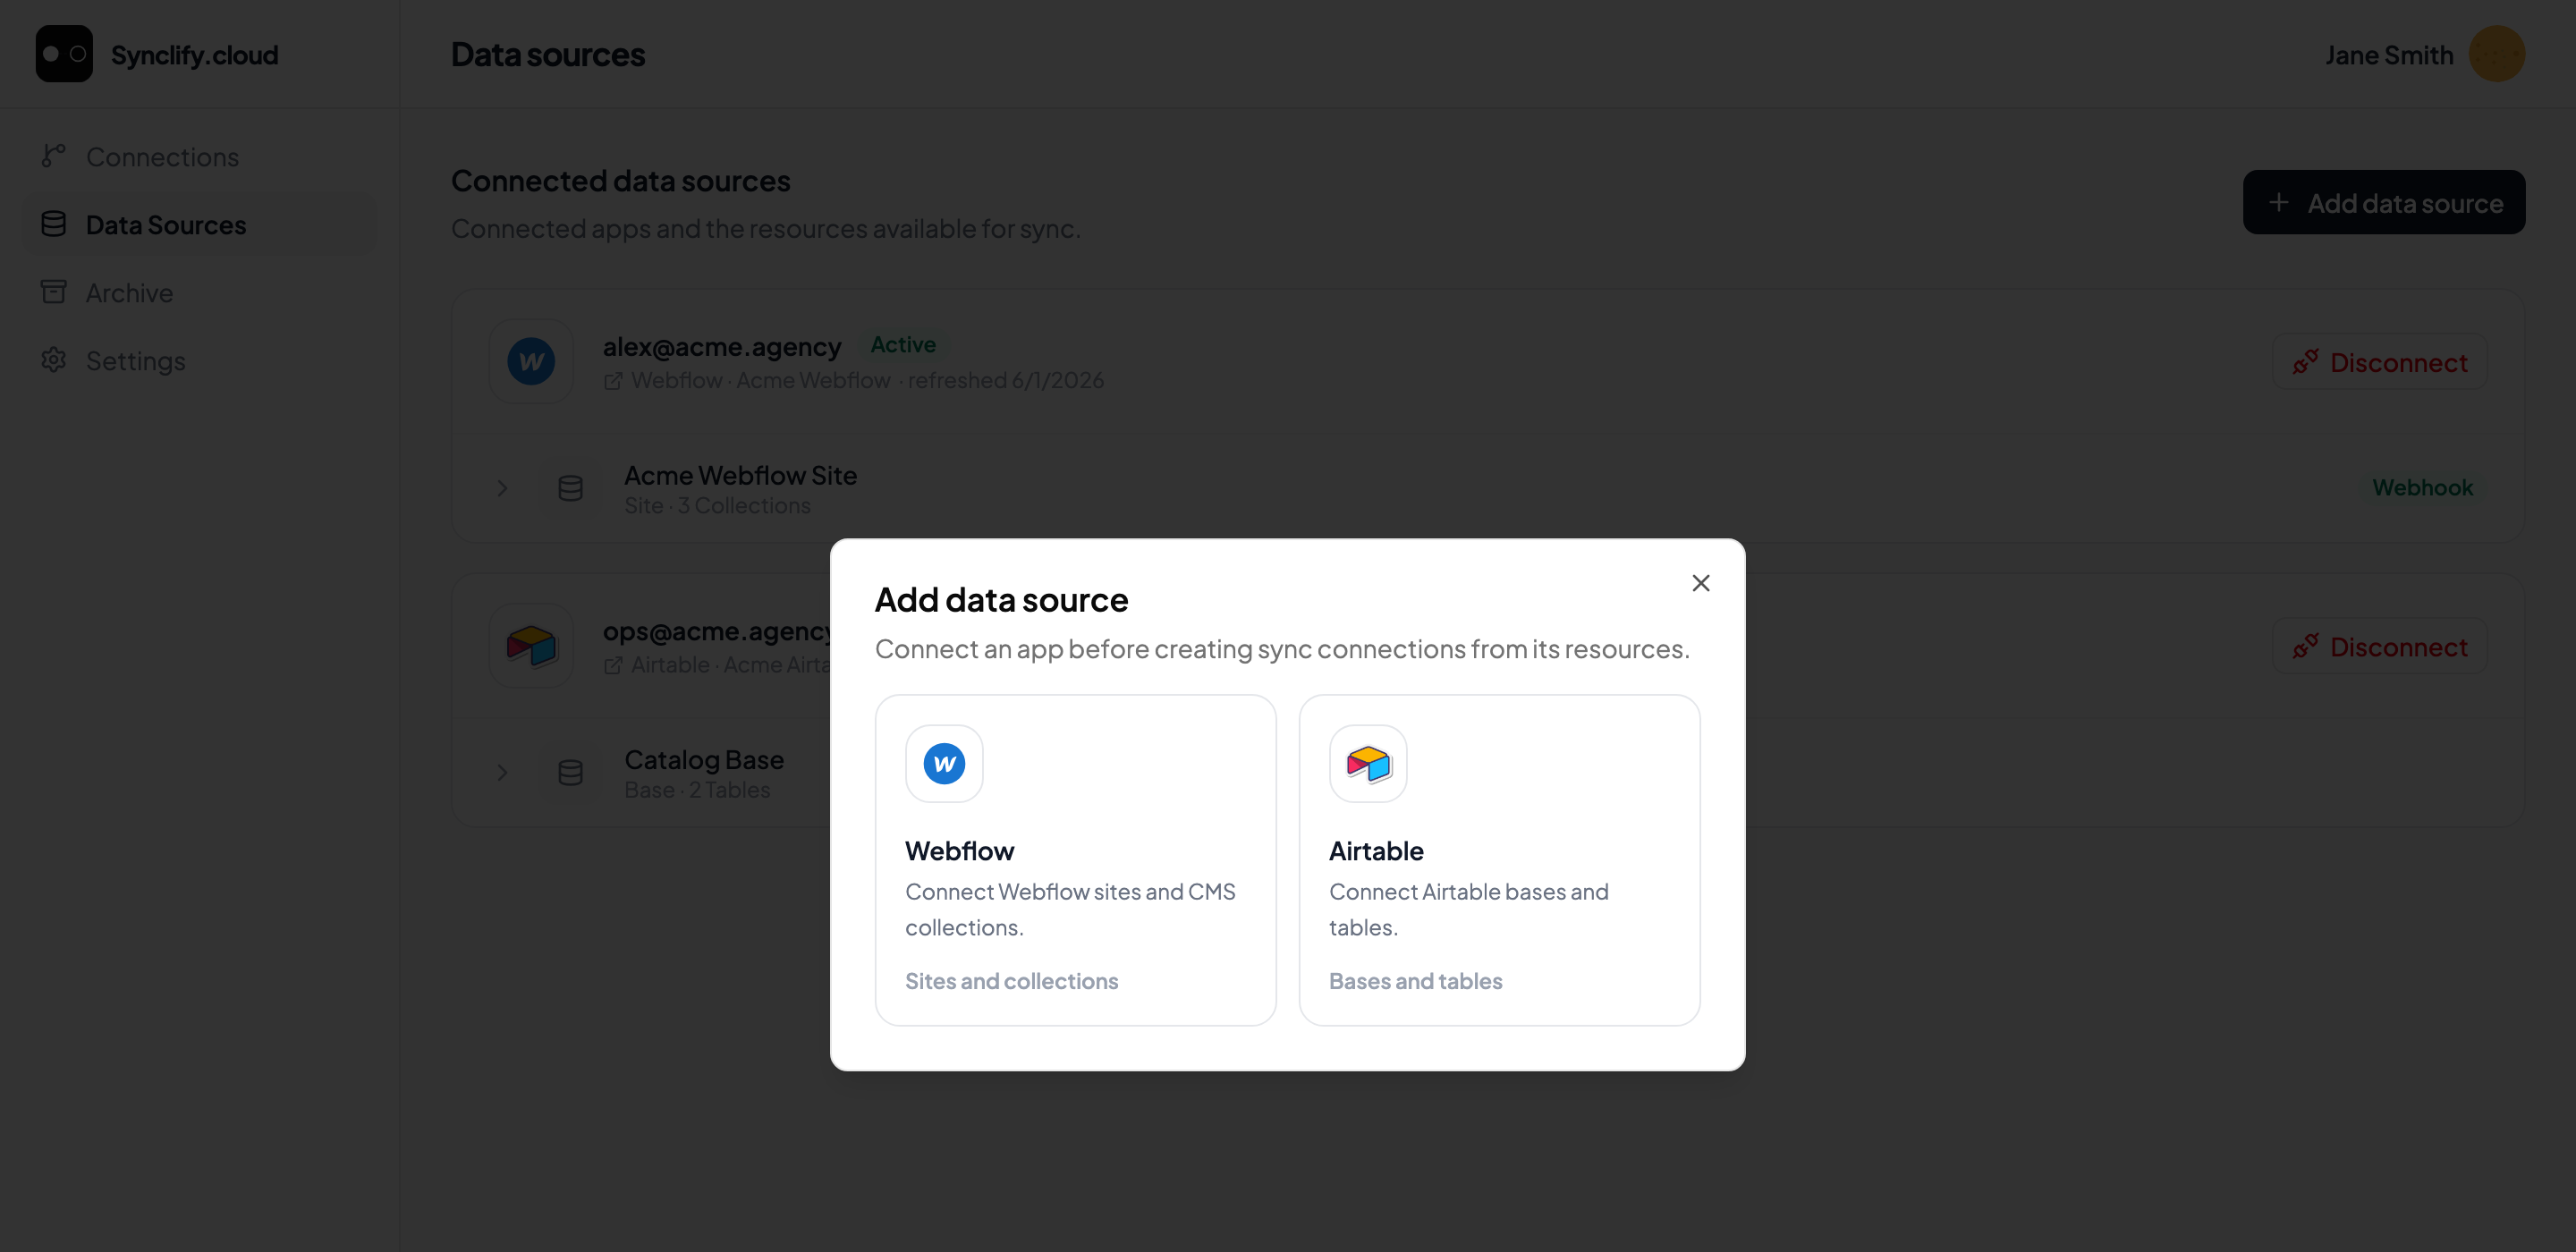Click the Airtable title in the dialog card
The image size is (2576, 1252).
(x=1376, y=851)
